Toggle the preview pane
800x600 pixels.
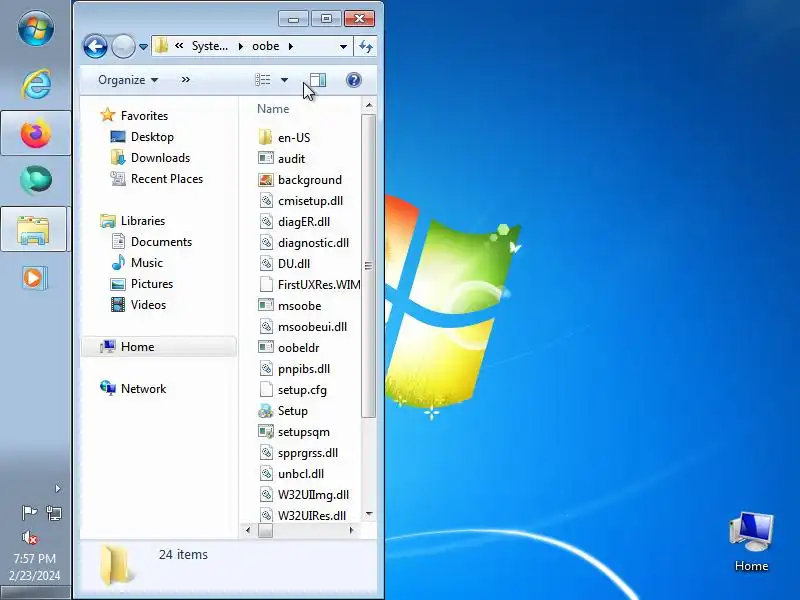click(x=318, y=80)
